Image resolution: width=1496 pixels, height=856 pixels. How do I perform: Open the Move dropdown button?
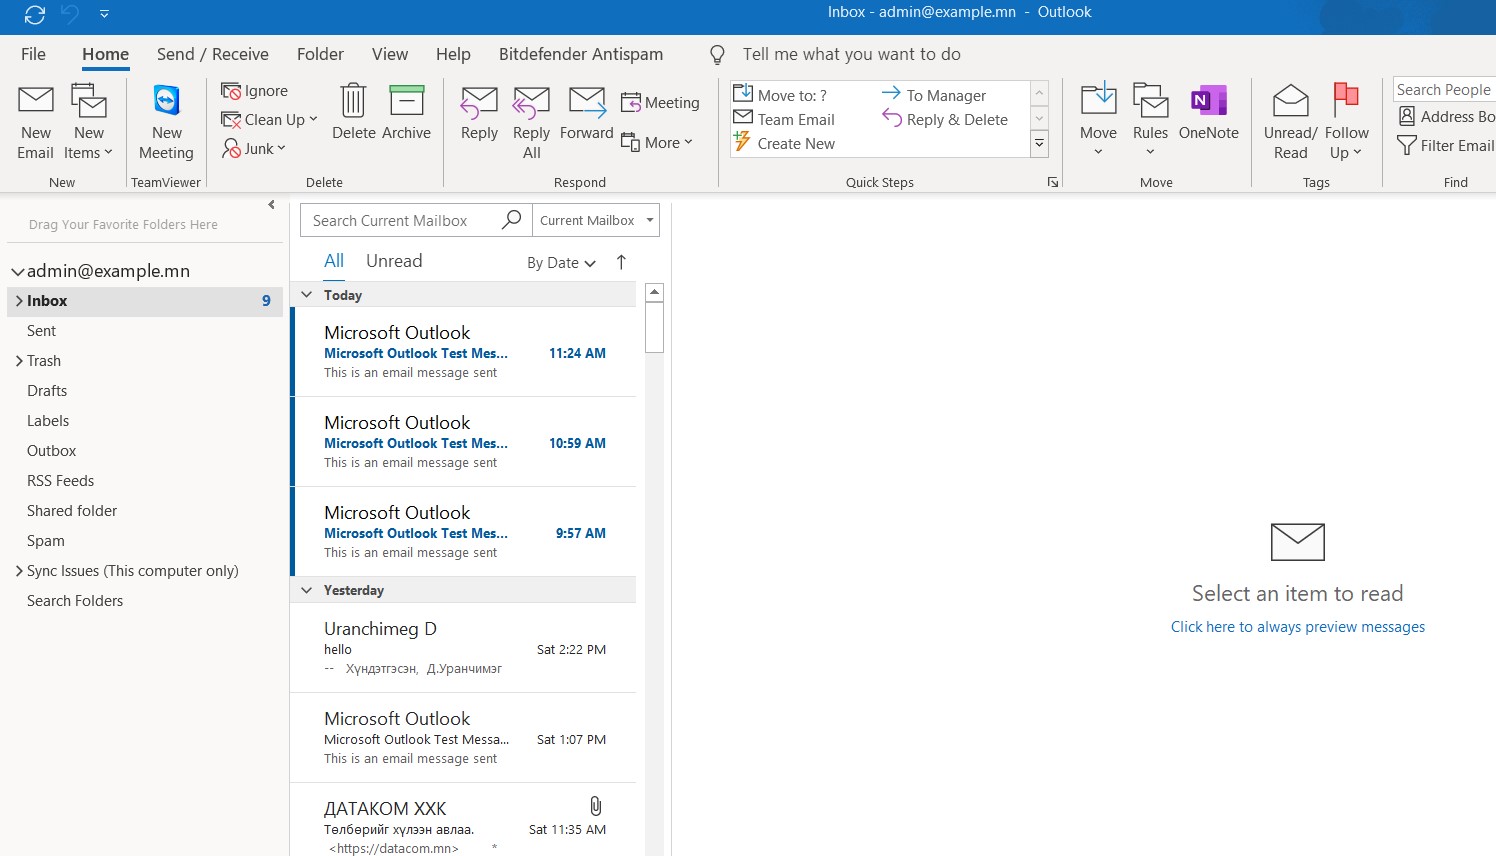pos(1098,120)
